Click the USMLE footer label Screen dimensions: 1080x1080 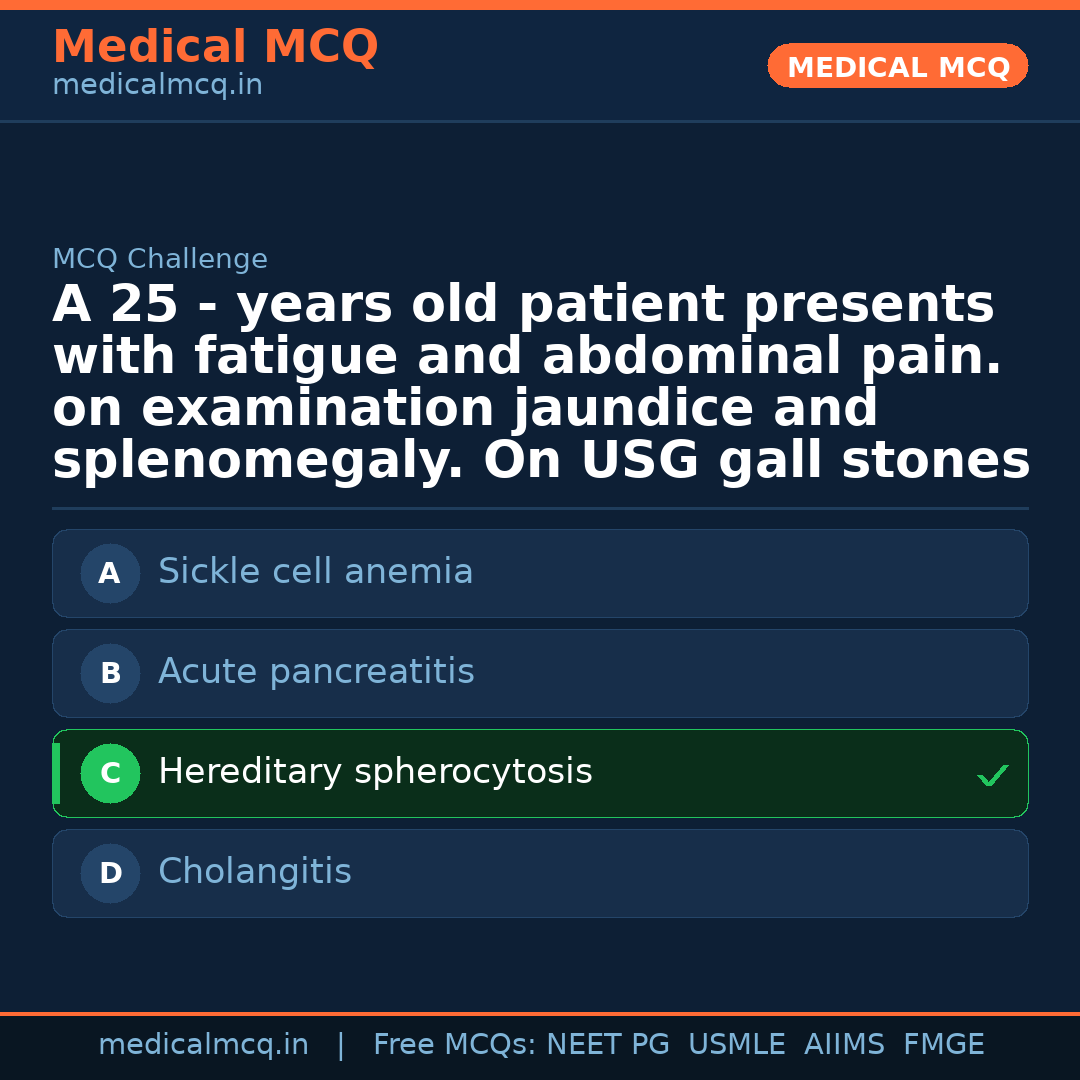pos(736,1045)
